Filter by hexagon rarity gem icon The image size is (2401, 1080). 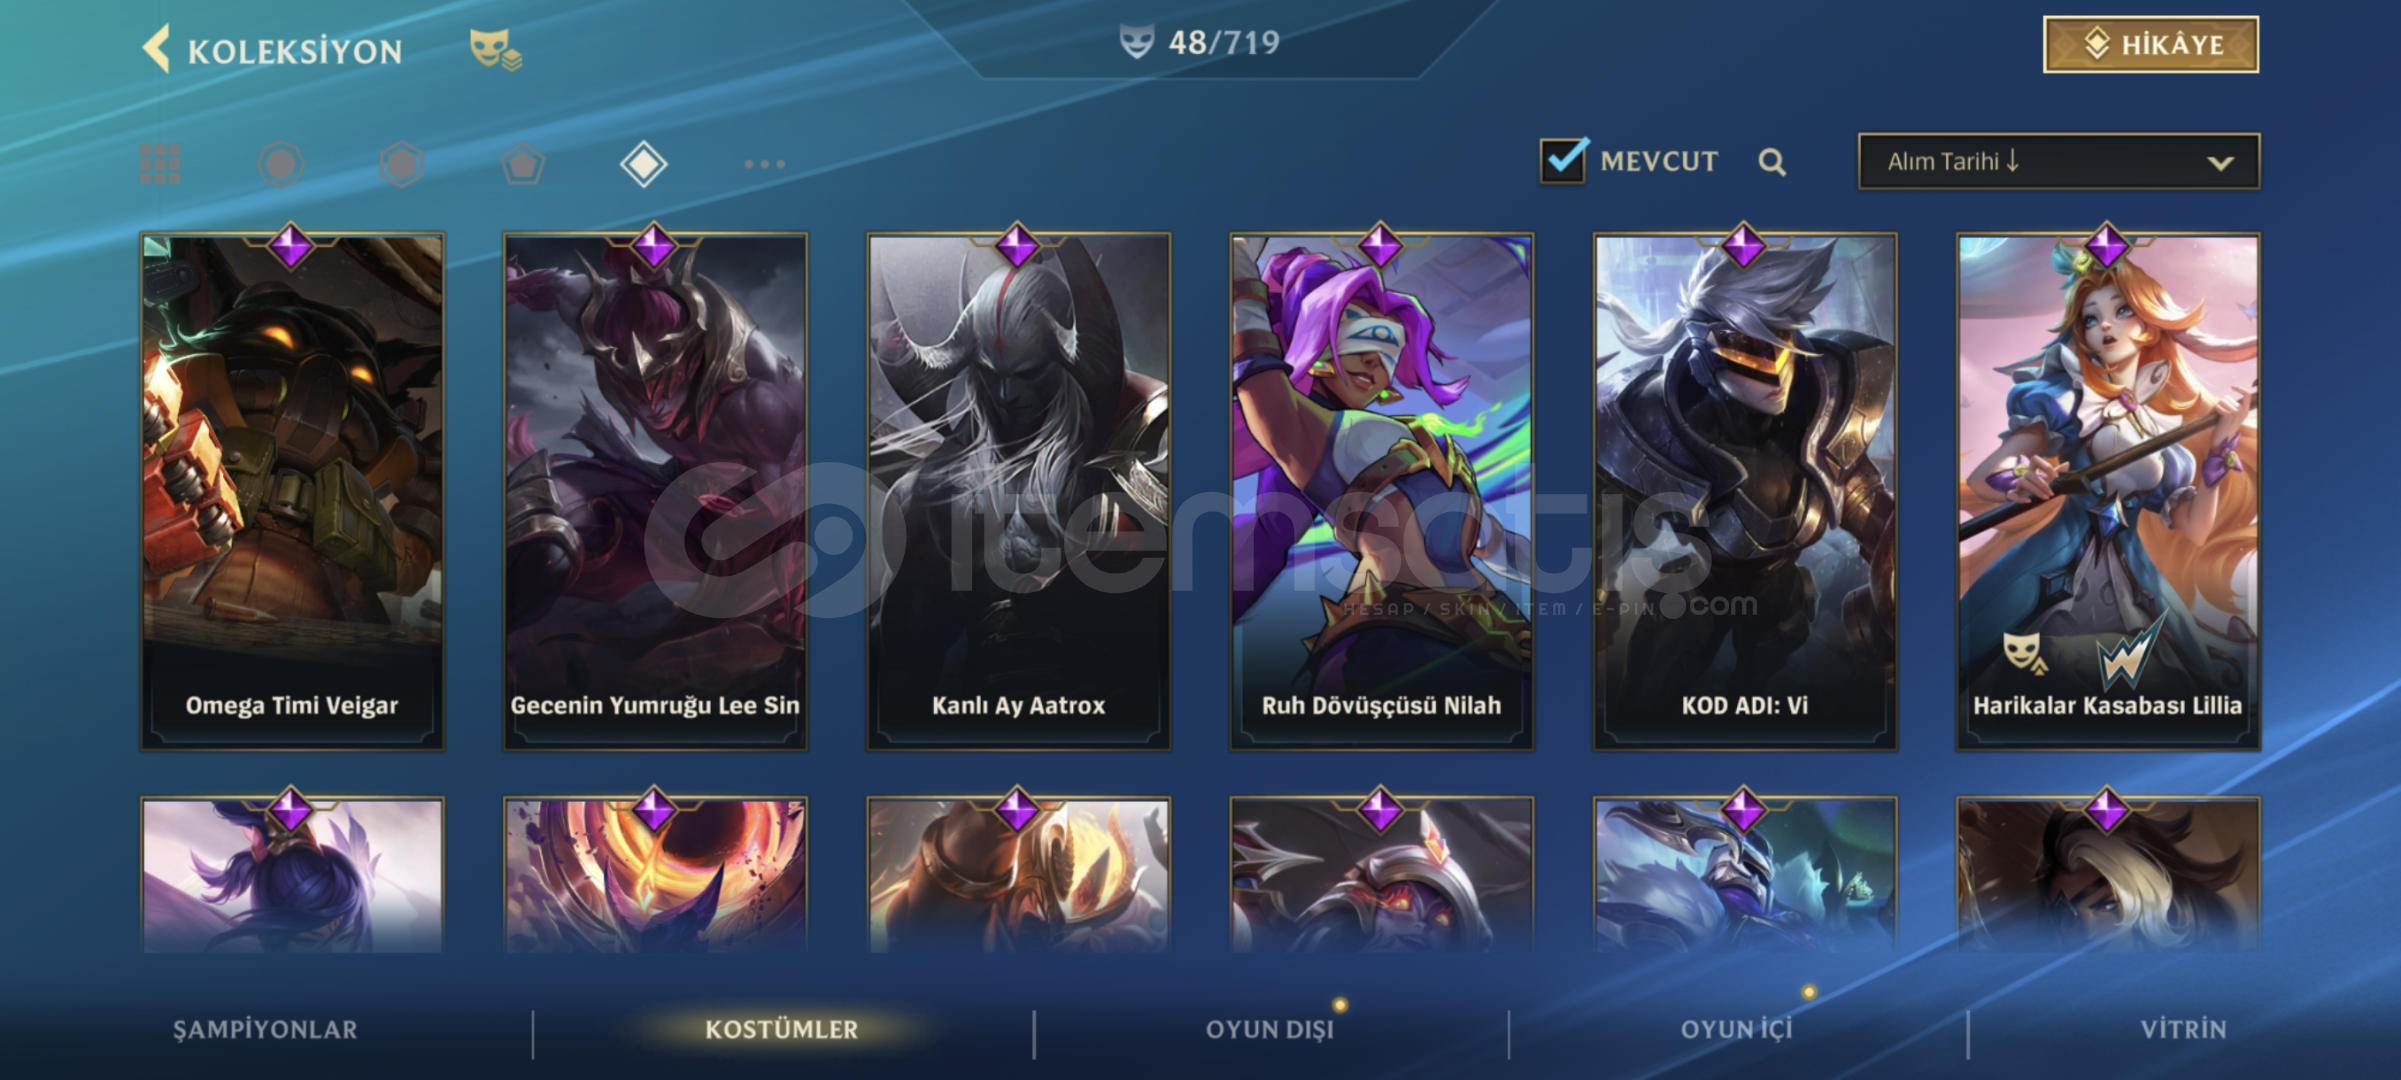point(402,164)
